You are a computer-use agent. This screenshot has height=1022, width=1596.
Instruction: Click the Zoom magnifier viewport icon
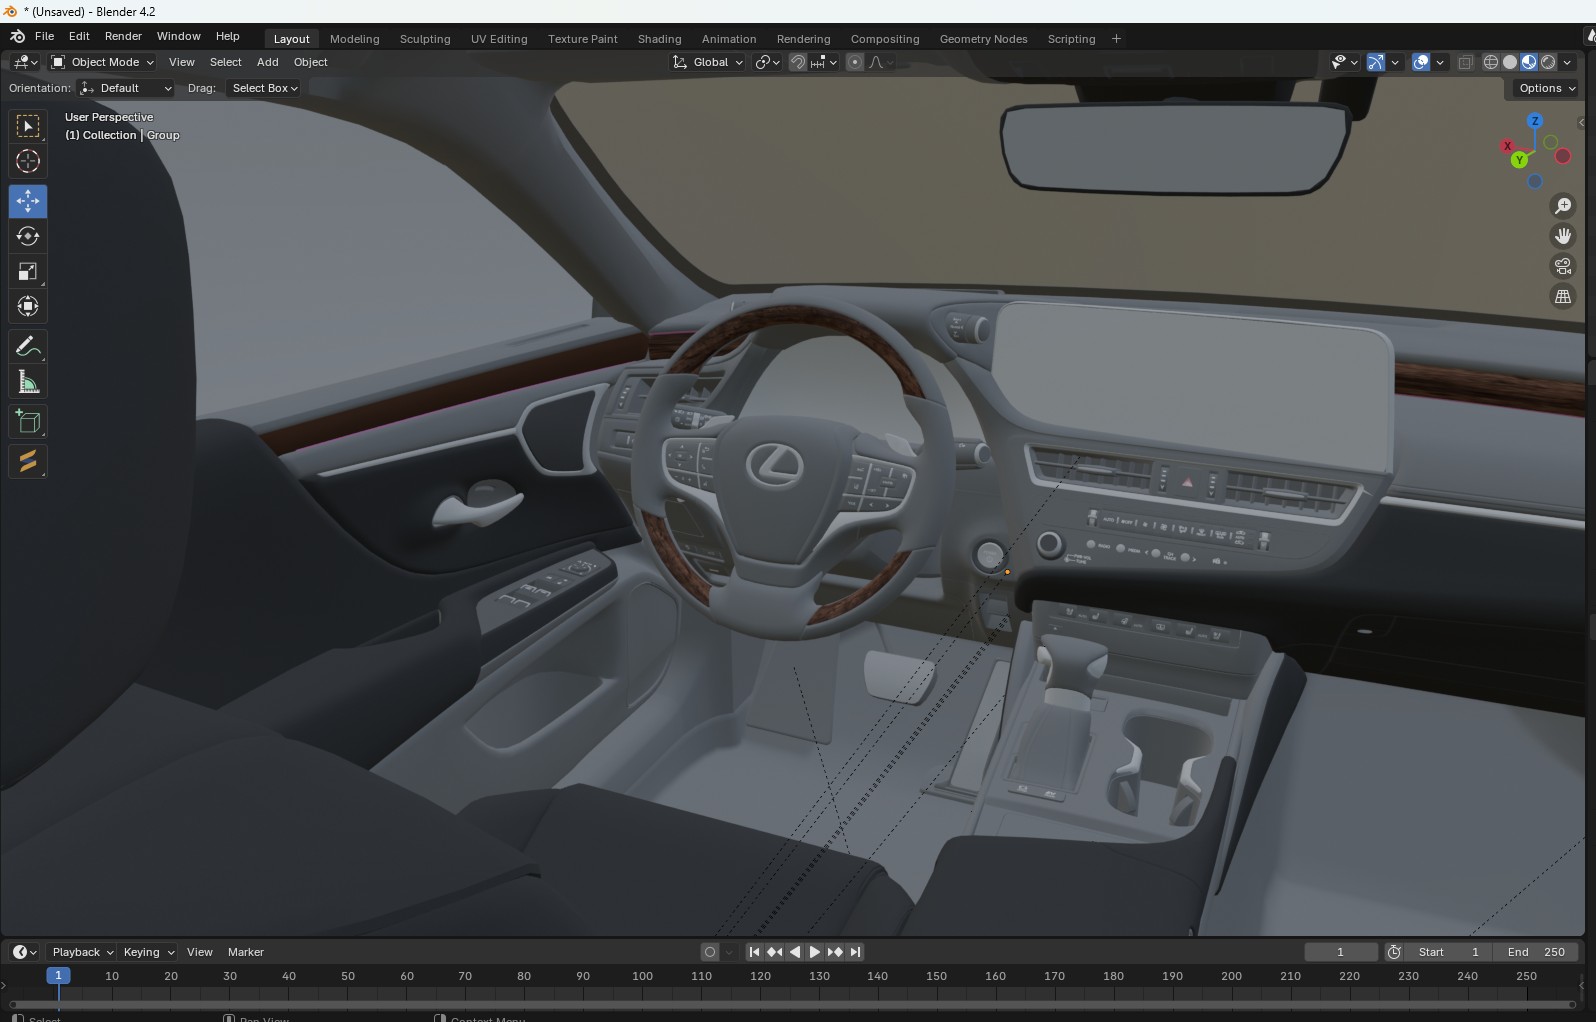coord(1563,206)
